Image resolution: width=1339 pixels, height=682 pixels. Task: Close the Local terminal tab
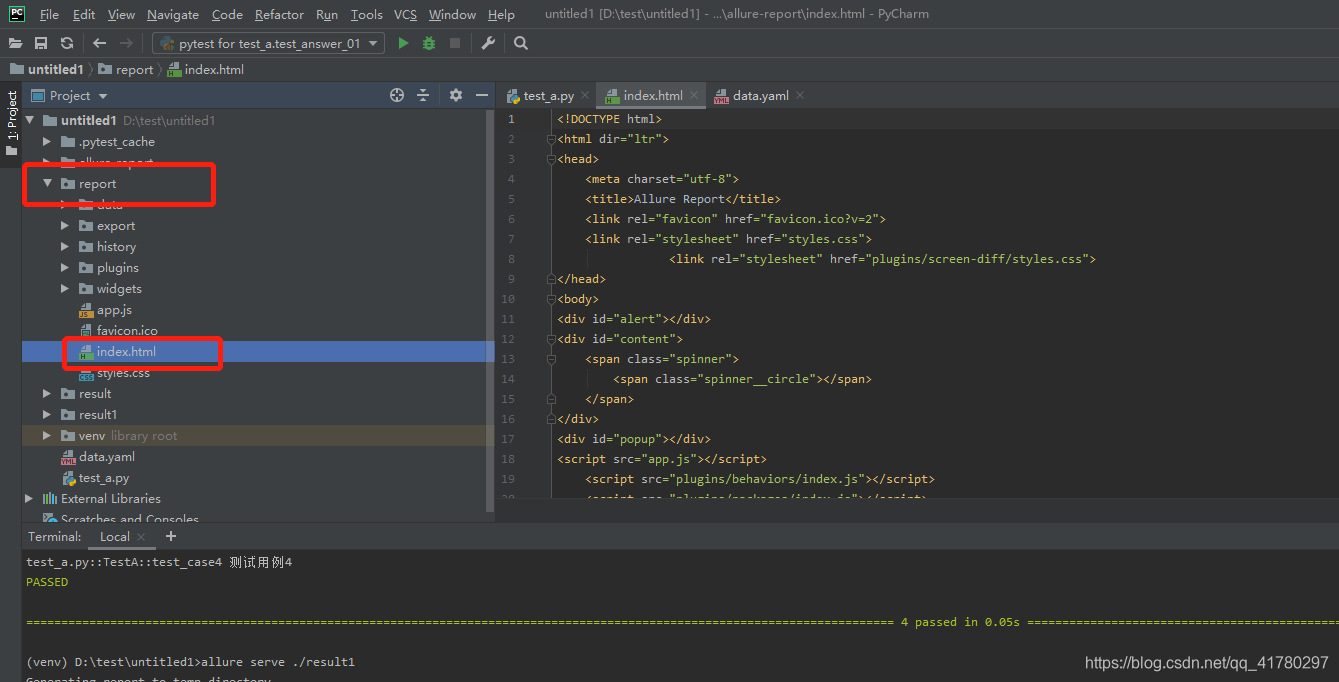coord(141,537)
